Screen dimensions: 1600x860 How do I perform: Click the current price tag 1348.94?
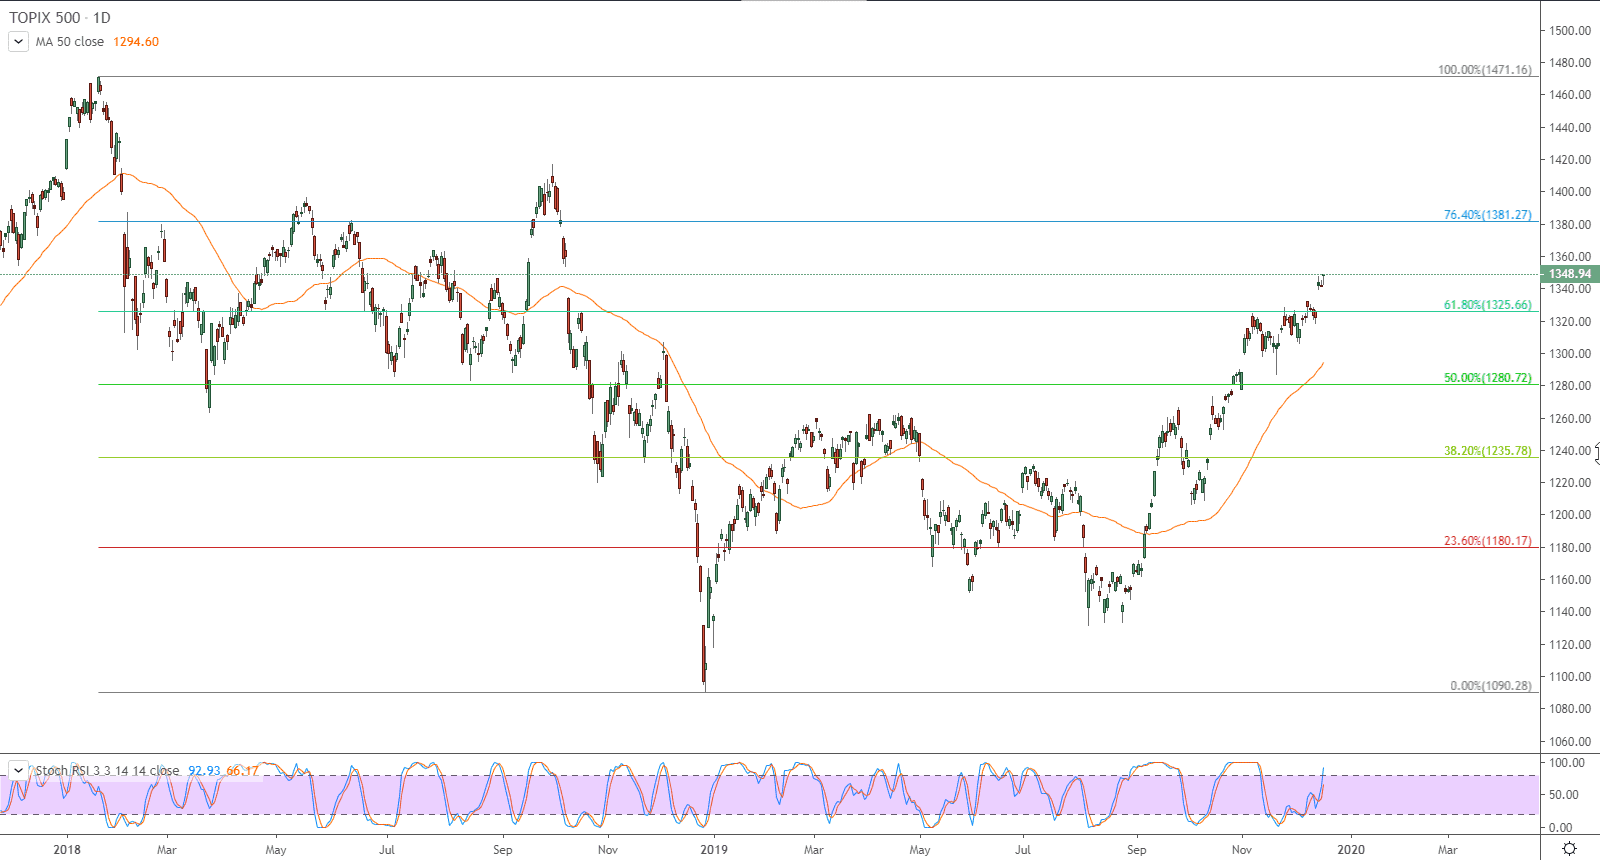[1570, 274]
